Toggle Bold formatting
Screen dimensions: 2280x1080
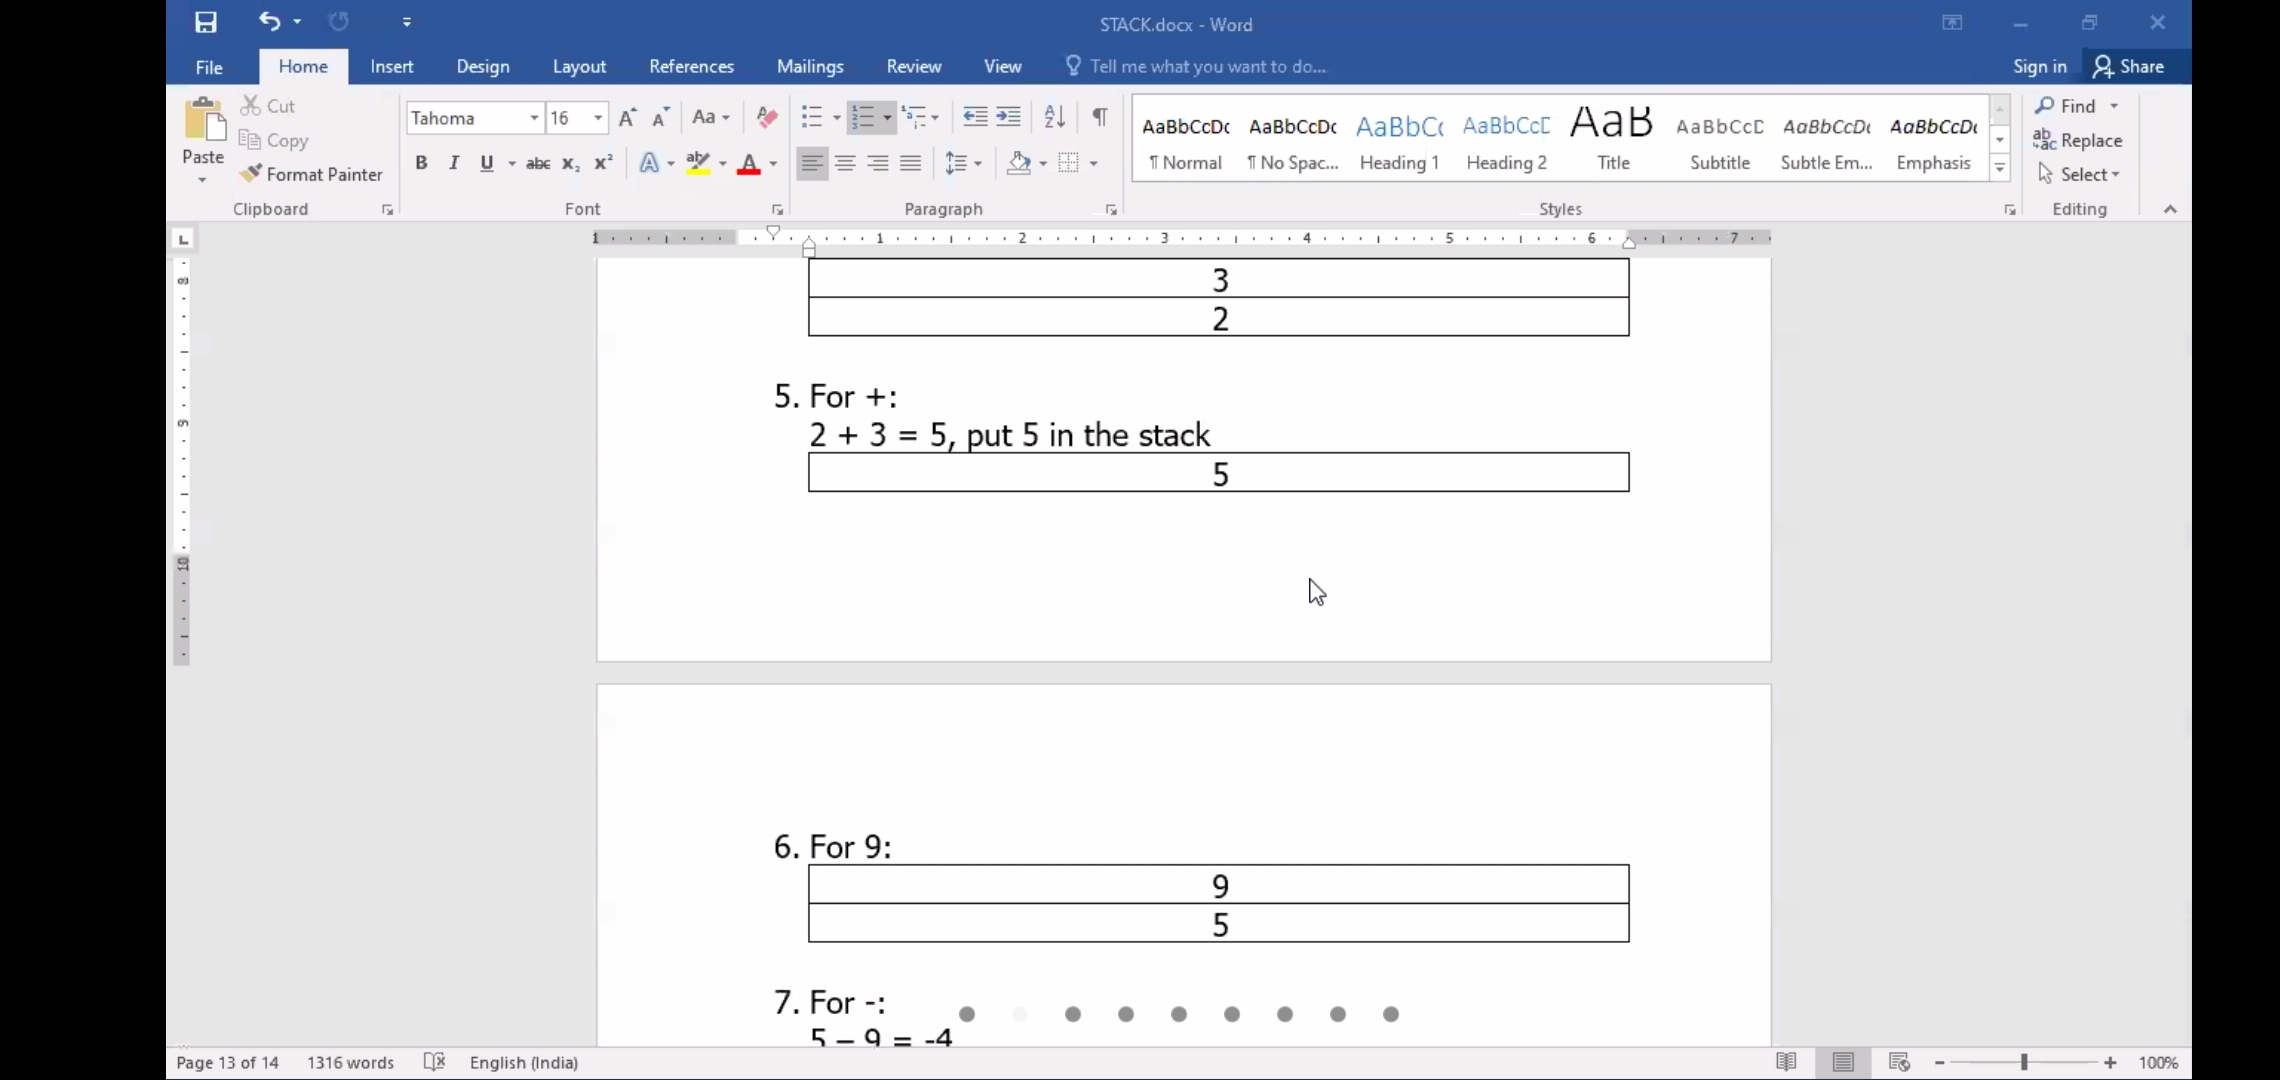[x=421, y=163]
